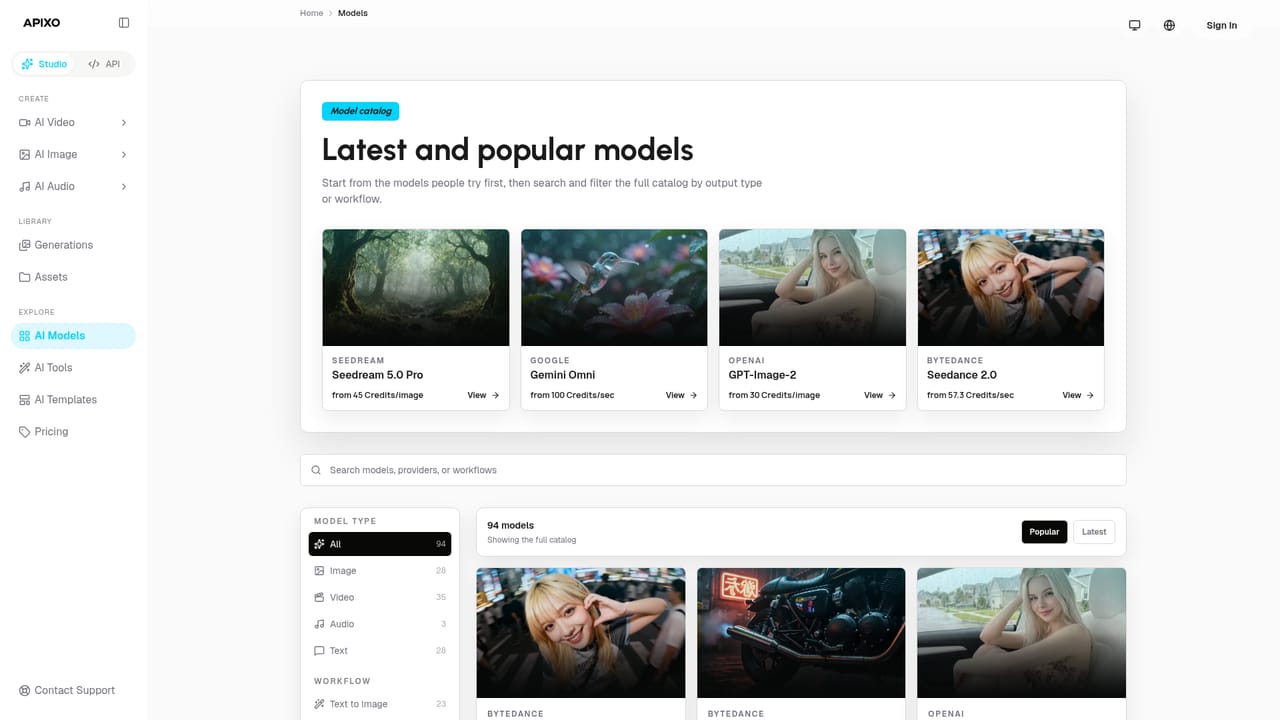Image resolution: width=1280 pixels, height=720 pixels.
Task: Sort models by Popular
Action: (1044, 532)
